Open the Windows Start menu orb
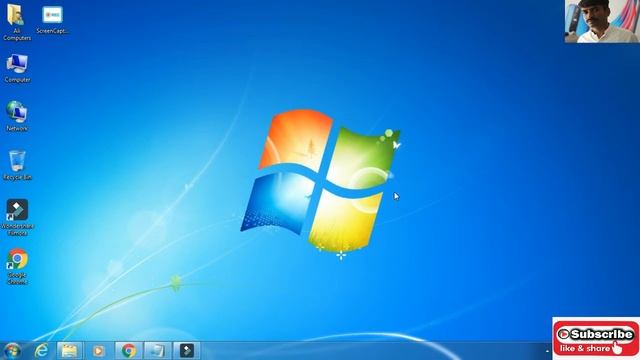 click(12, 351)
